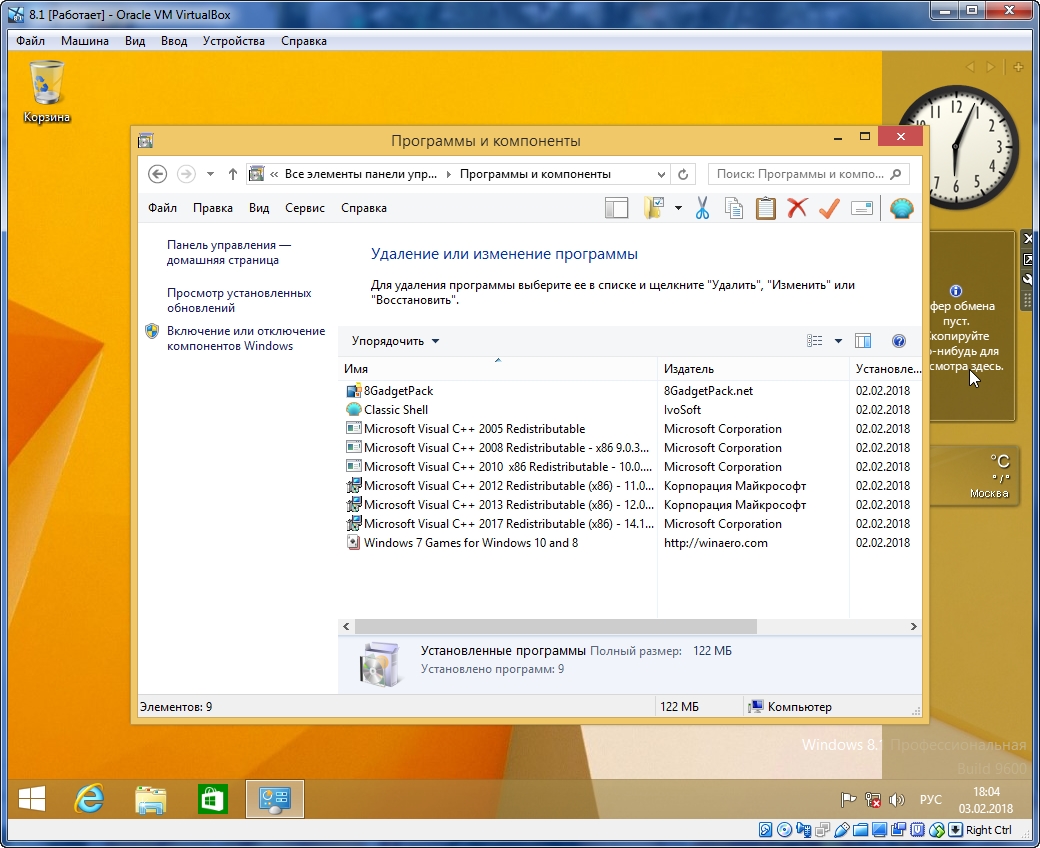This screenshot has height=848, width=1040.
Task: Click the Copy icon in toolbar
Action: [x=734, y=208]
